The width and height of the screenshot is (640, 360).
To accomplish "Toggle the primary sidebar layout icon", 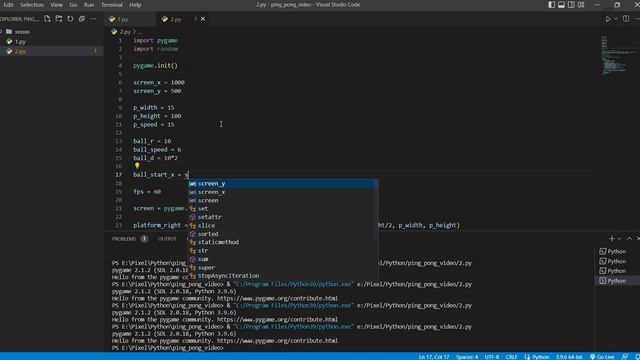I will [551, 5].
